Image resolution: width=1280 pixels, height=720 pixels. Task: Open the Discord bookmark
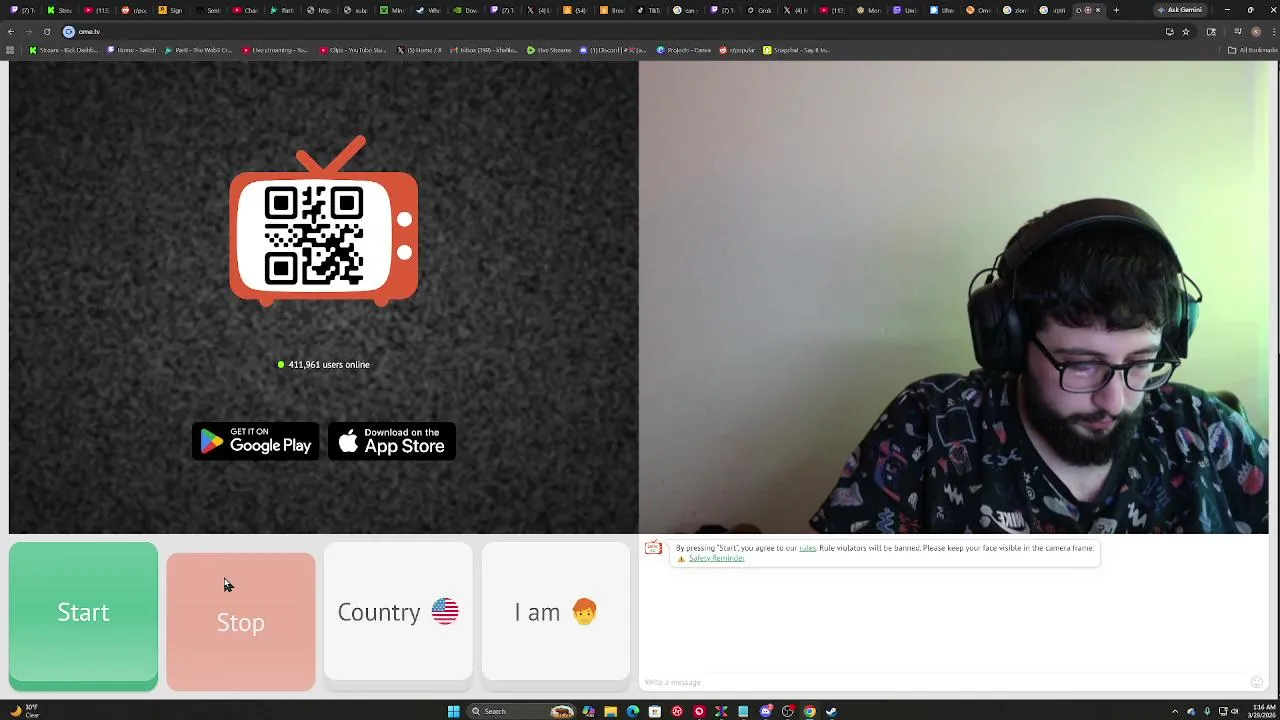(613, 50)
